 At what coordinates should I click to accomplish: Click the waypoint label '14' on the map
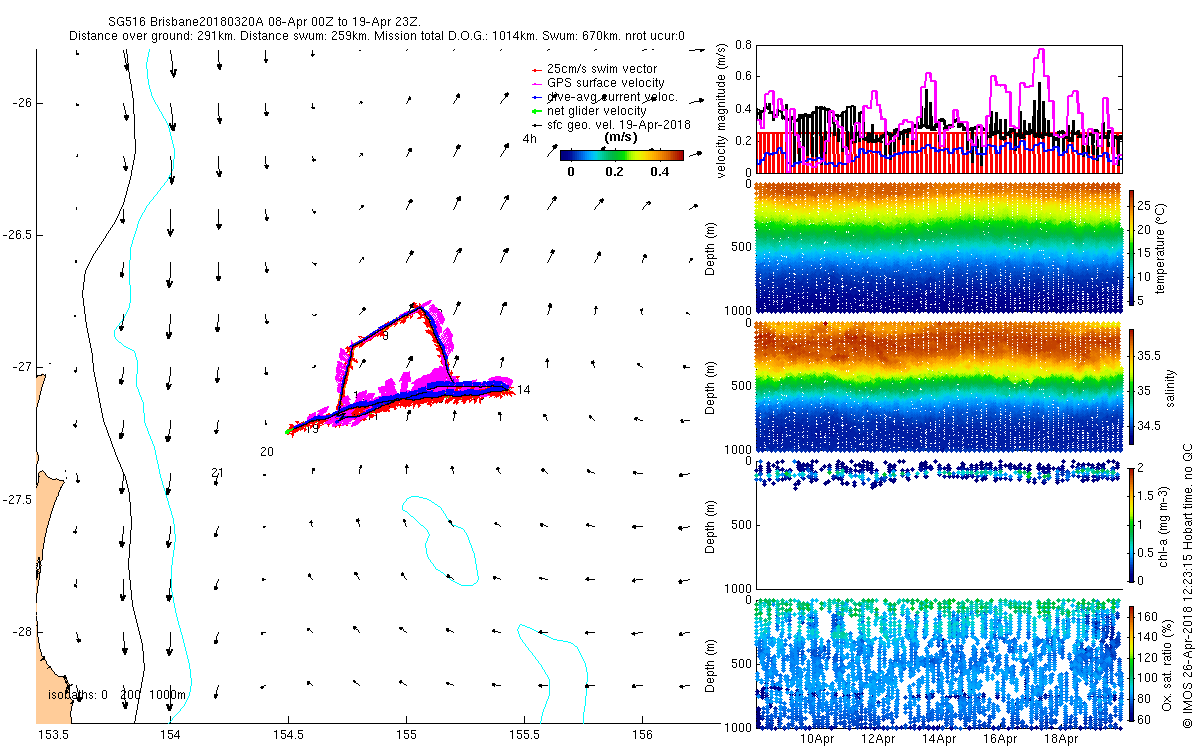pyautogui.click(x=523, y=390)
